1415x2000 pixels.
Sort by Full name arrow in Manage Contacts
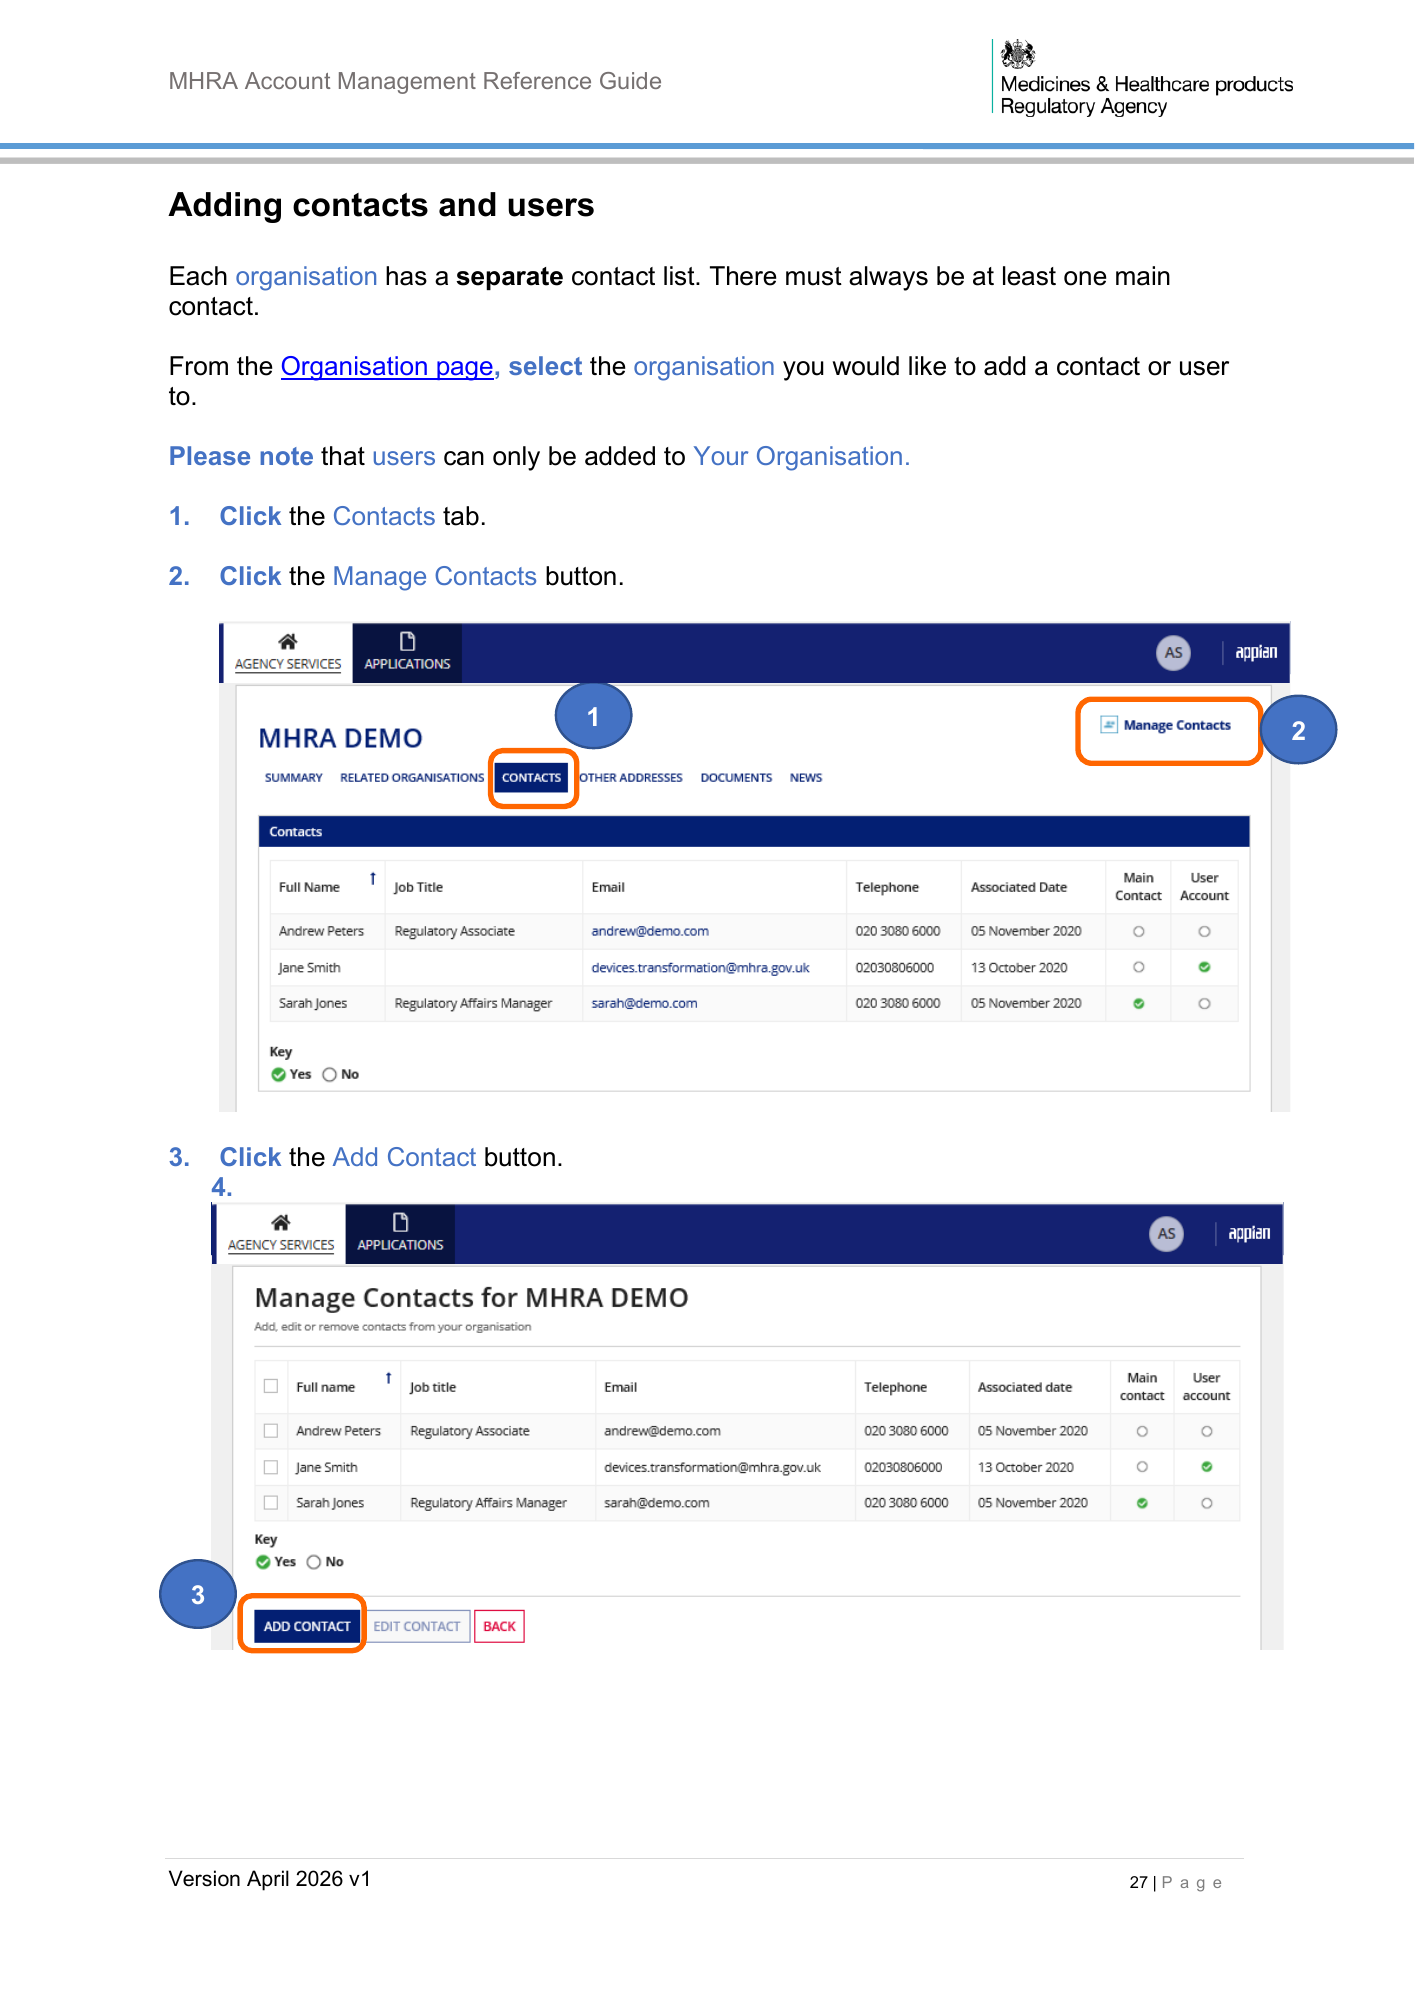389,1379
